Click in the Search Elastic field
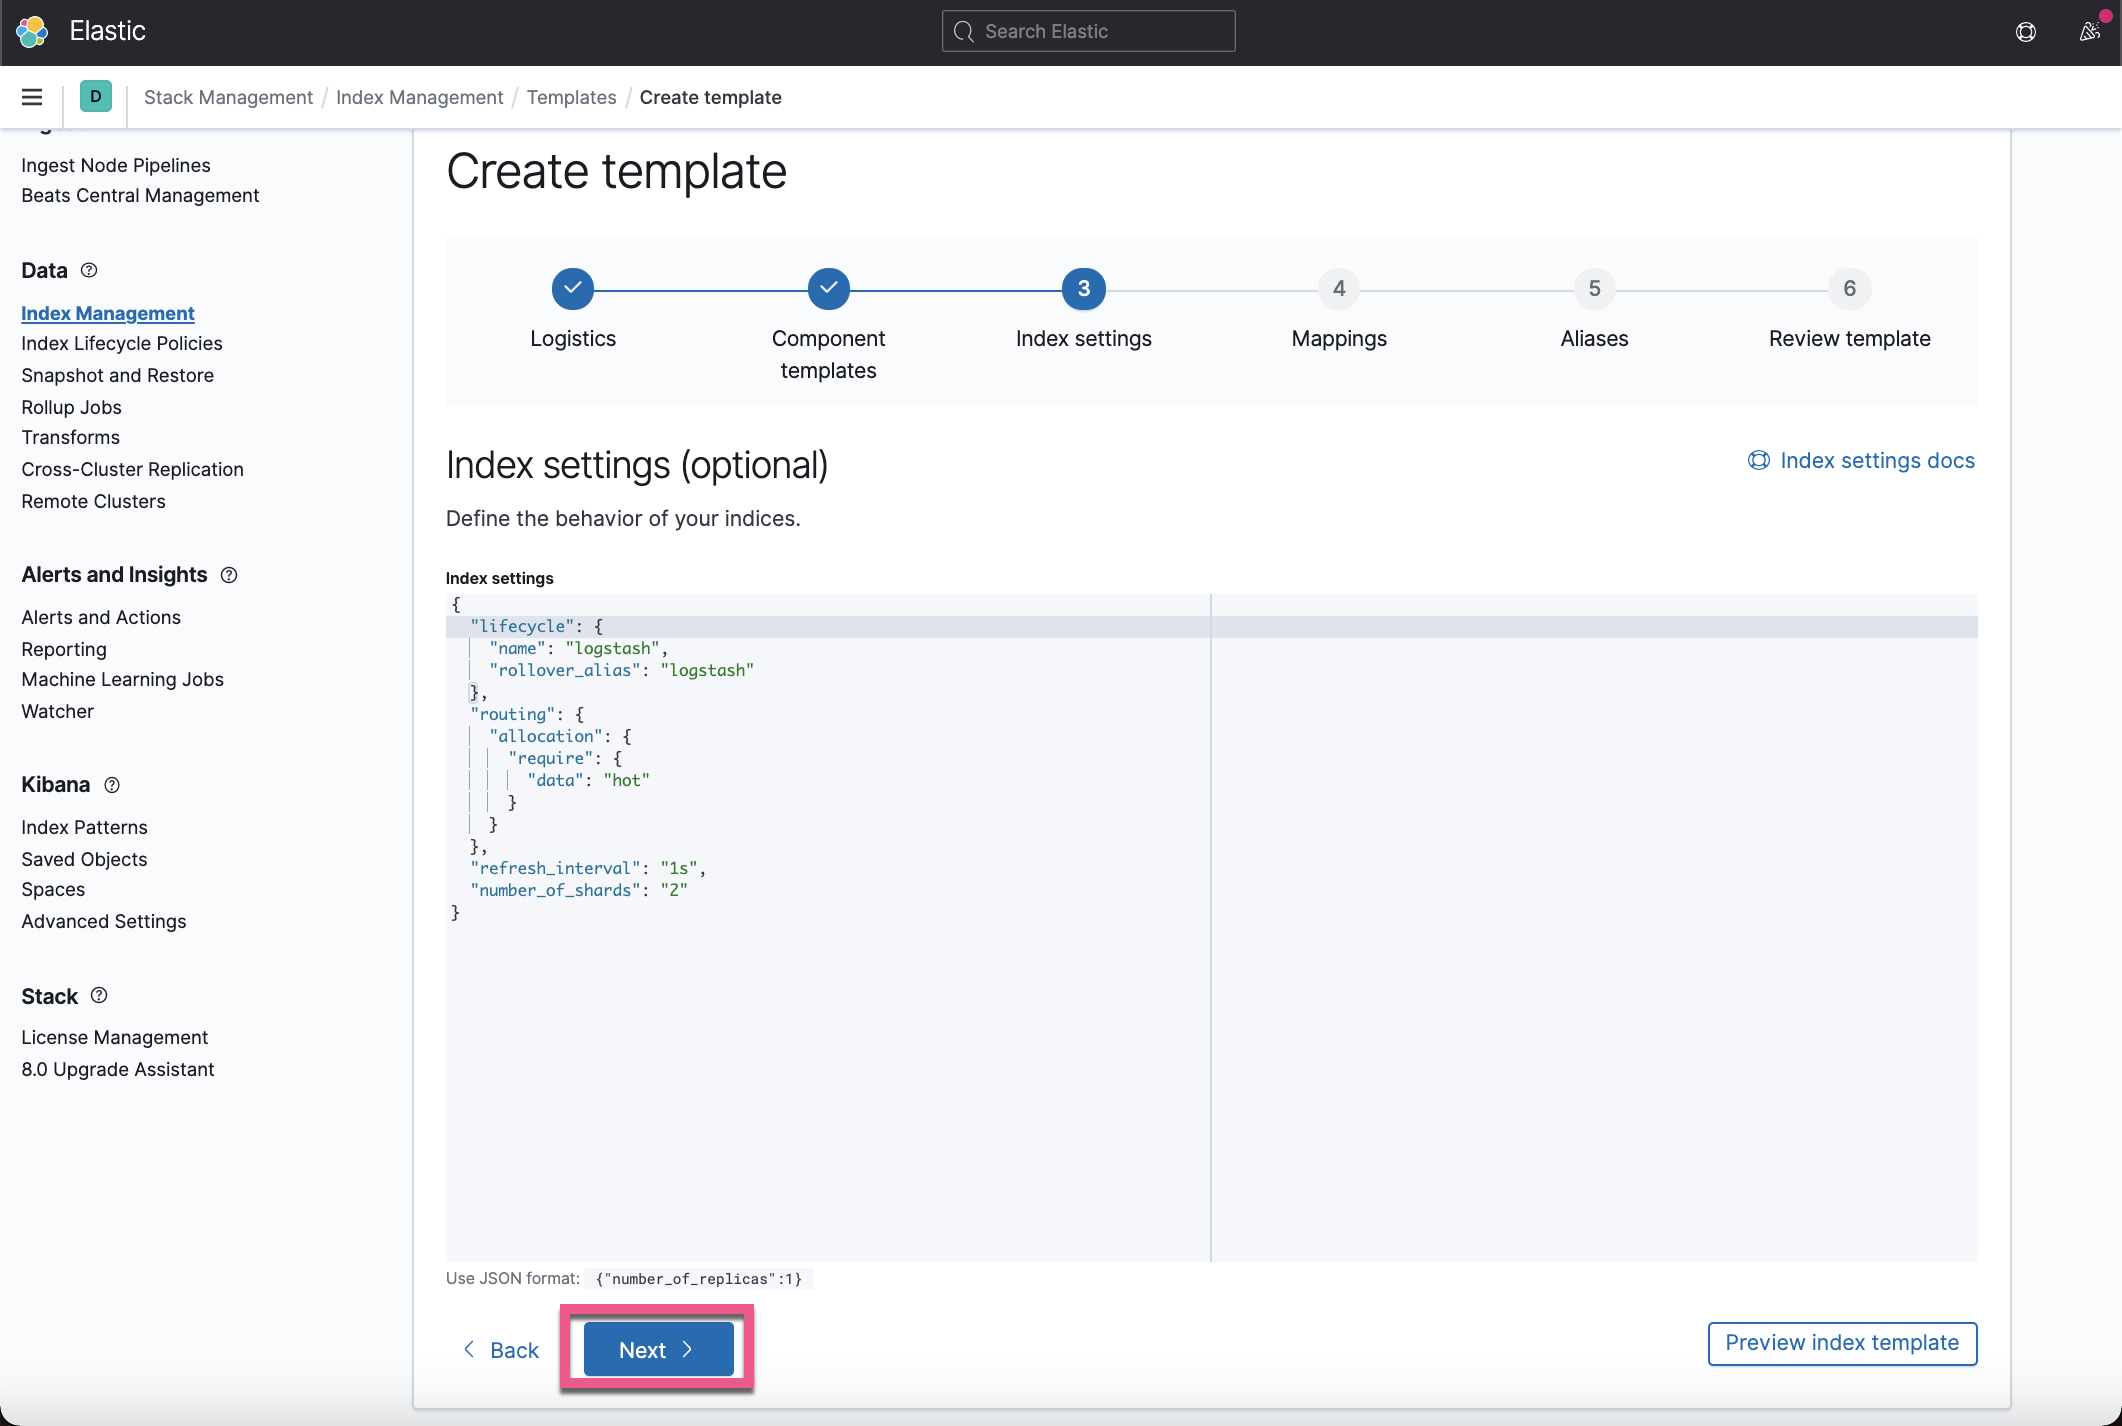Screen dimensions: 2122x1426 click(1088, 31)
